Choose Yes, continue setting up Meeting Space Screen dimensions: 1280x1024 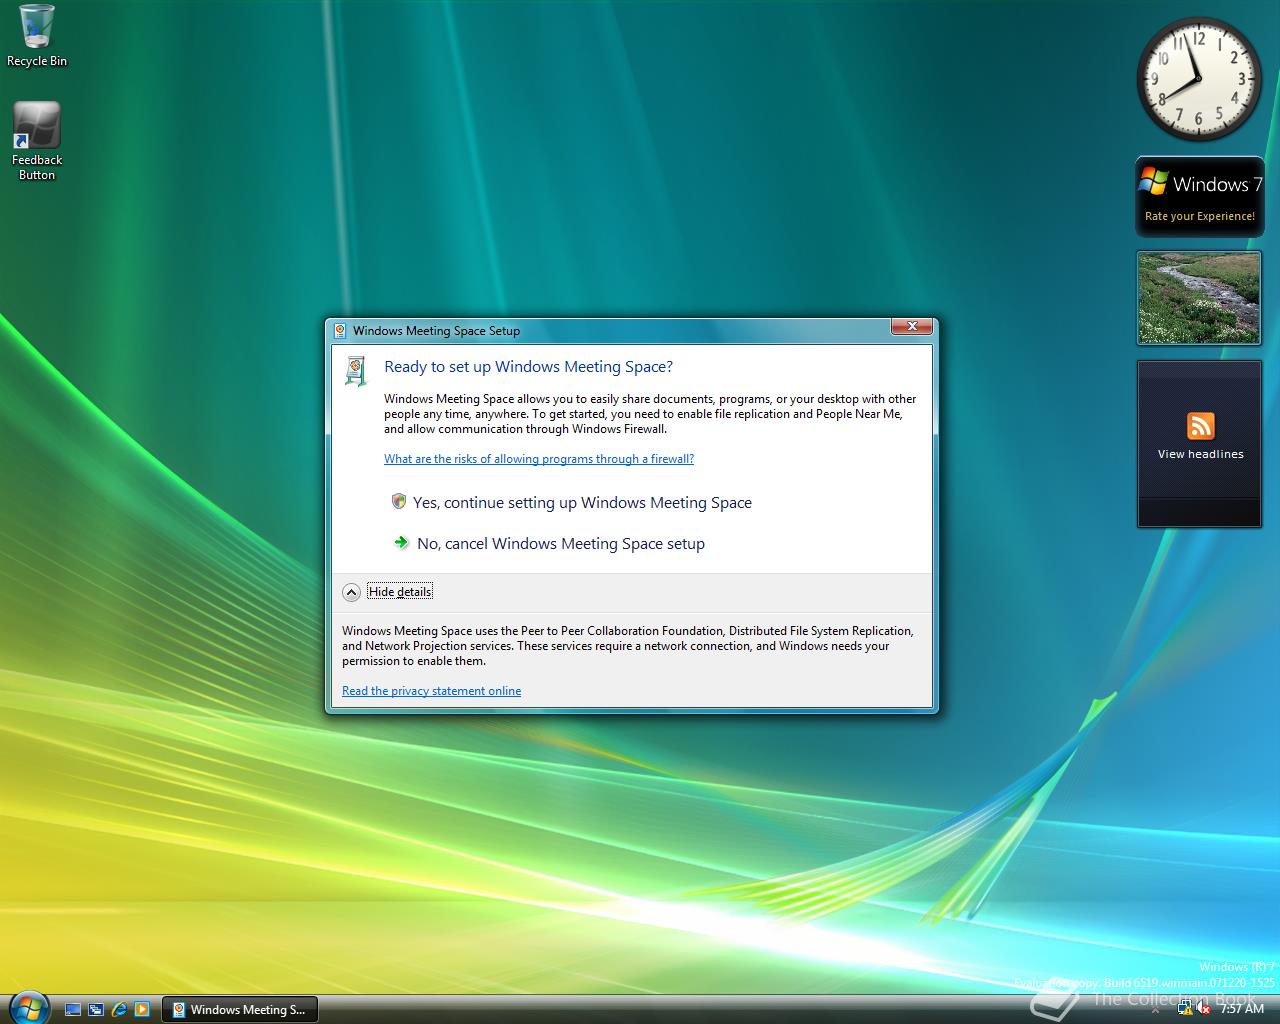[x=571, y=502]
